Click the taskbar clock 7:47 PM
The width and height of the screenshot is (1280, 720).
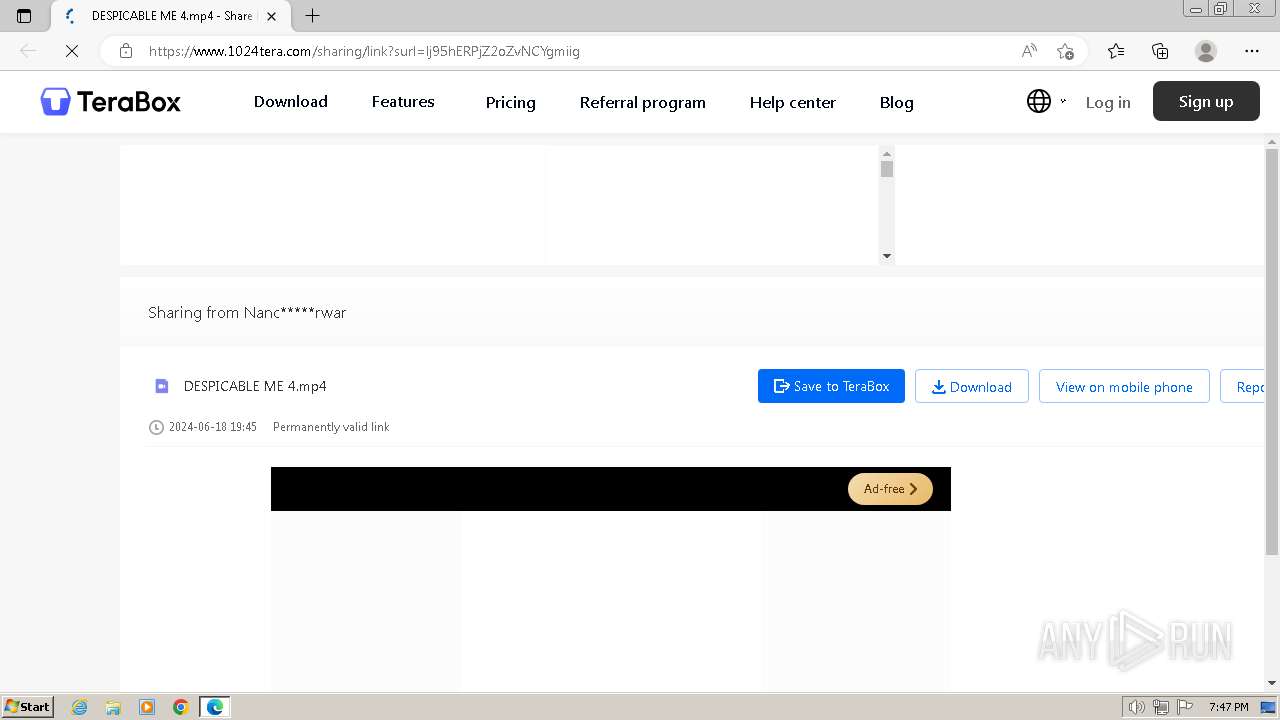[x=1228, y=707]
